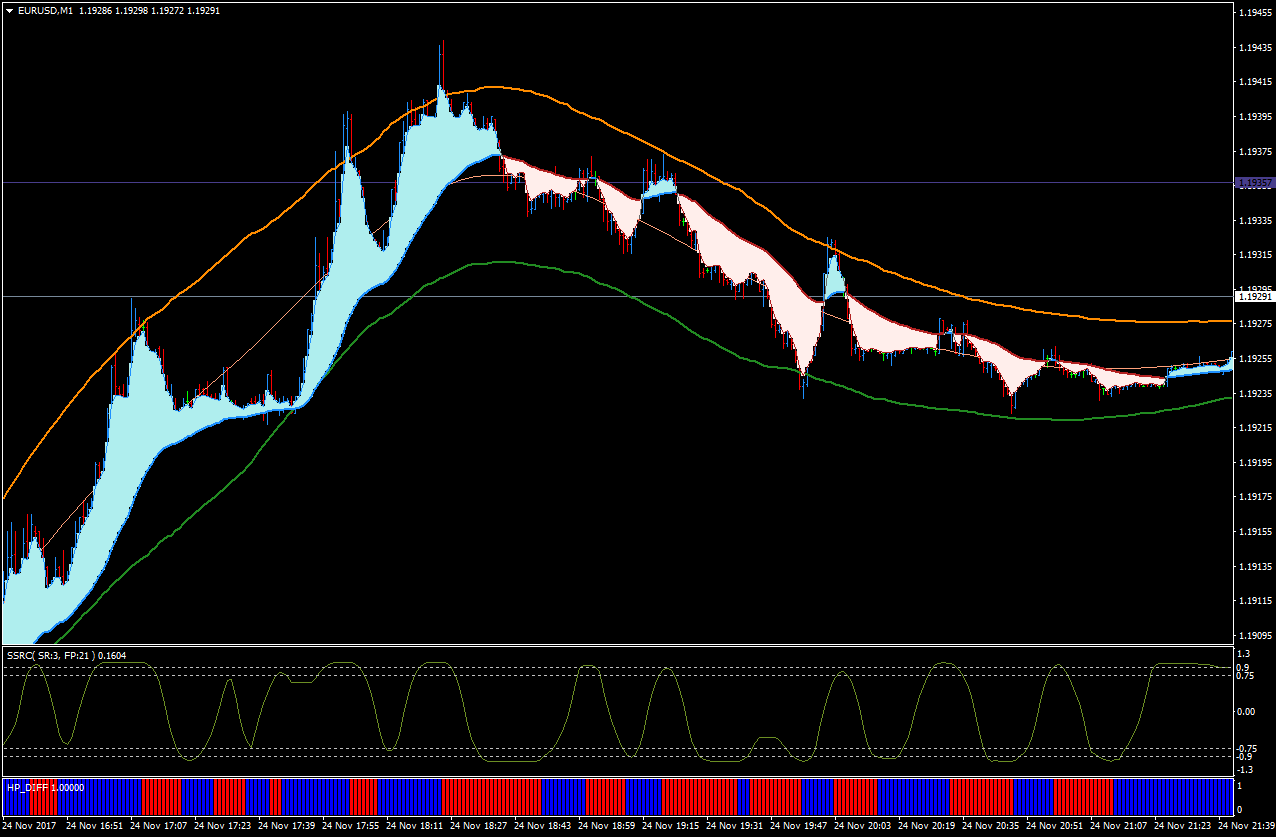Click the 24 Nov 21:23 time label
This screenshot has height=837, width=1276.
[x=1182, y=827]
